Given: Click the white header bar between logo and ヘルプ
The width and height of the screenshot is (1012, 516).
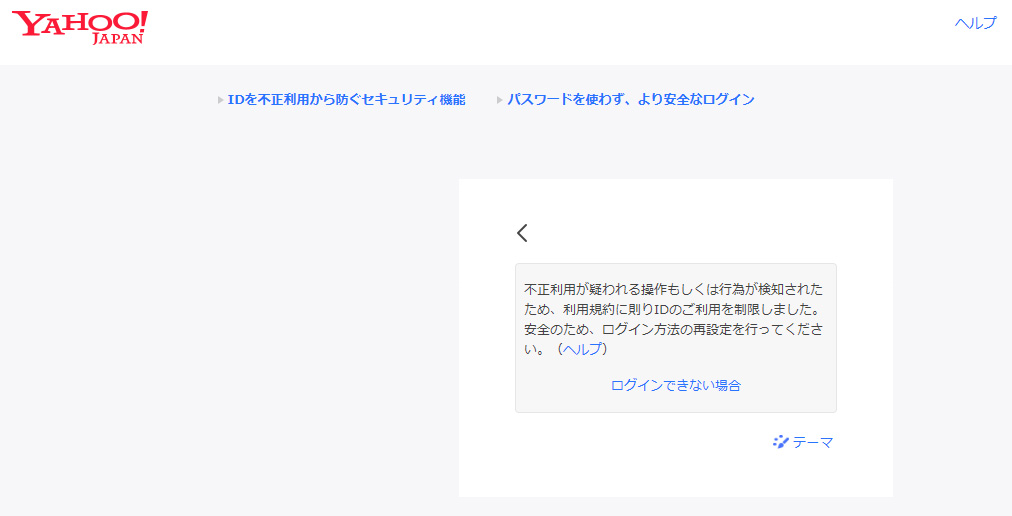Looking at the screenshot, I should (550, 30).
